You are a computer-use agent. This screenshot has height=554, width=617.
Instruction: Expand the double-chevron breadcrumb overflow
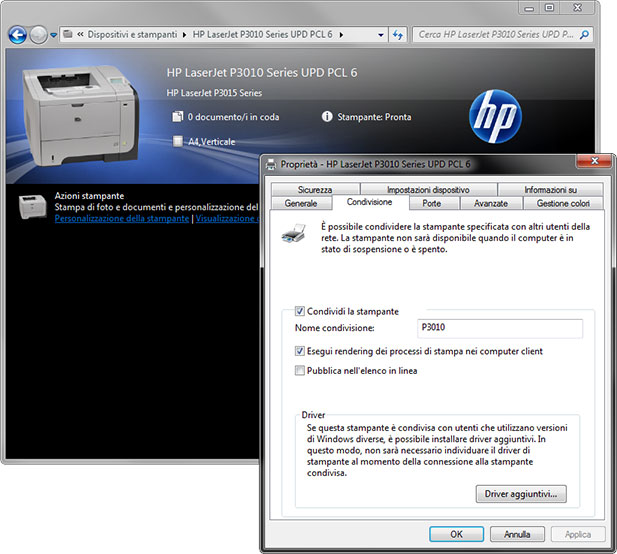(x=80, y=34)
